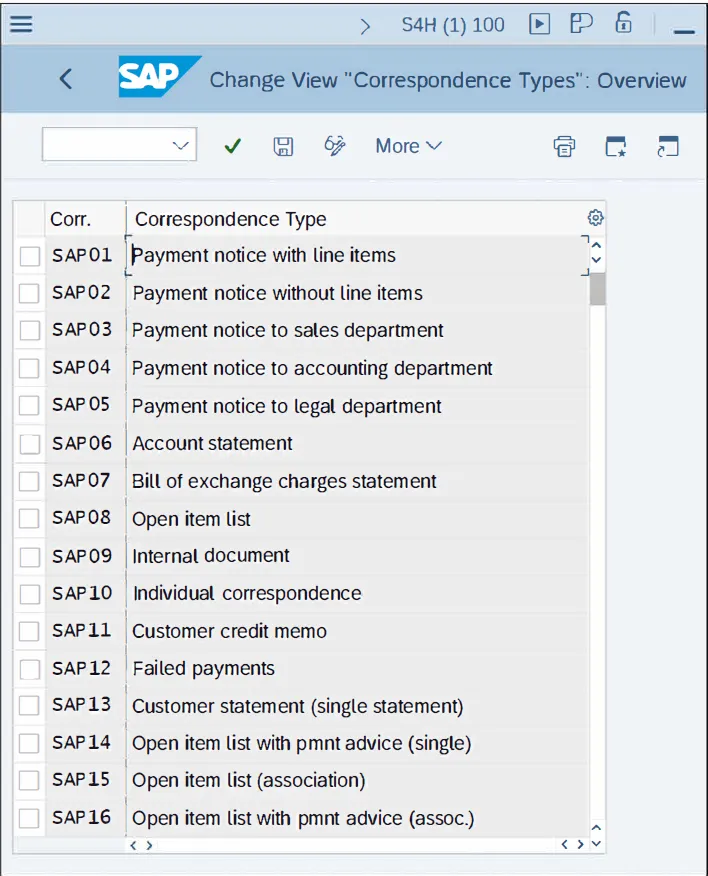Select the SAP07 row checkbox

pyautogui.click(x=29, y=481)
